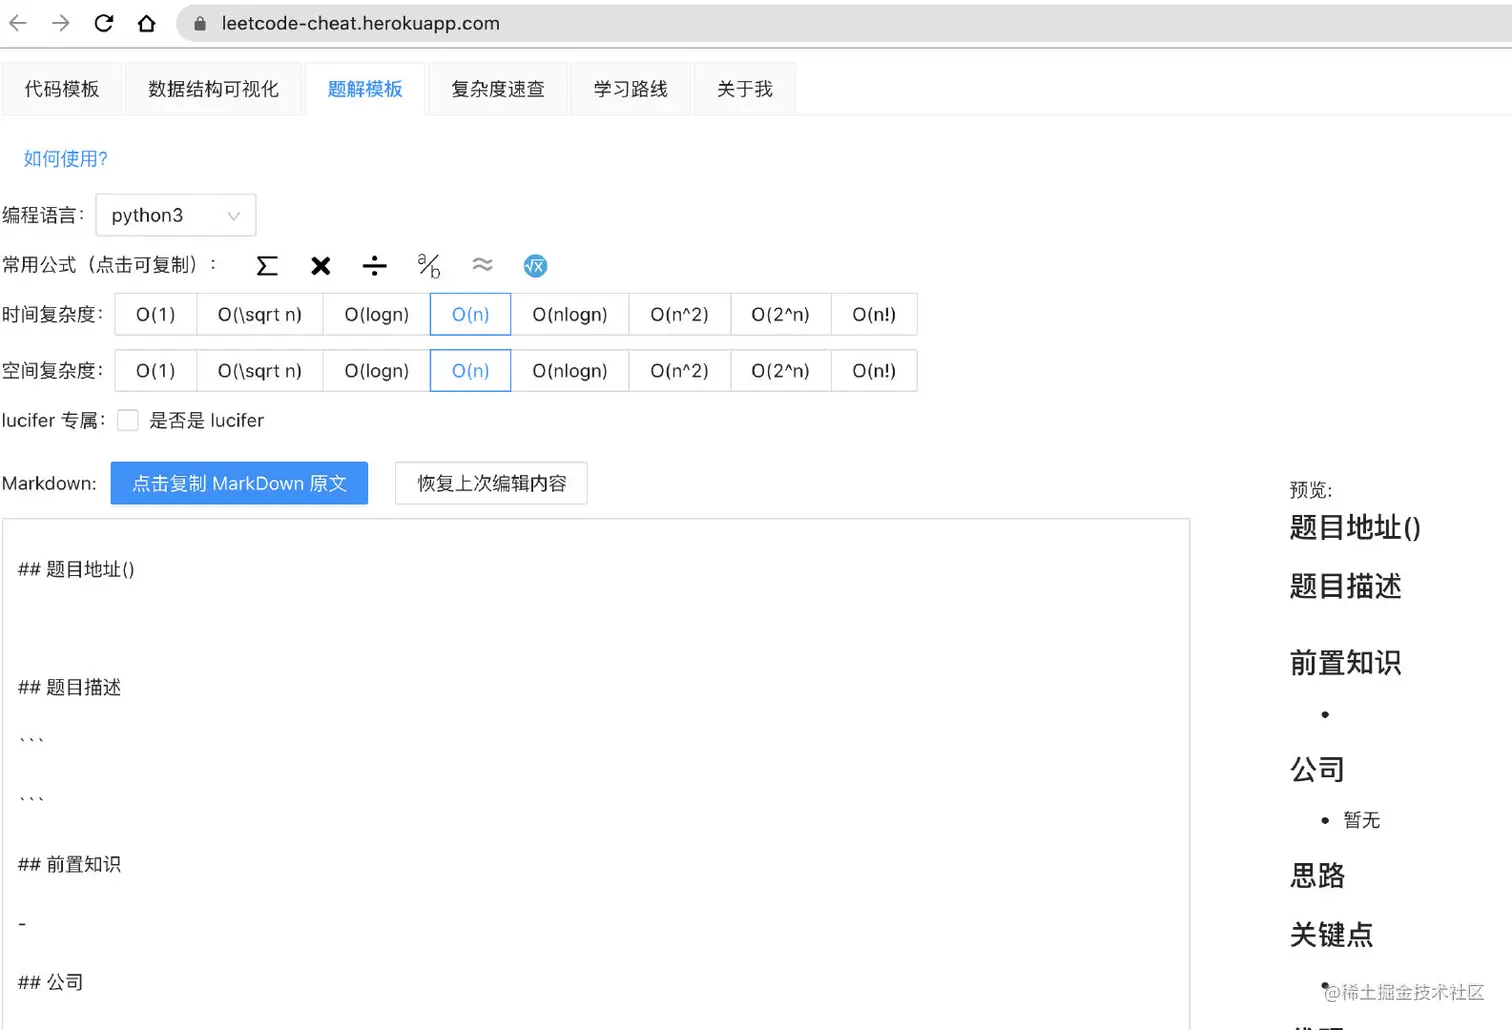Click 恢复上次编辑内容 button

point(491,484)
